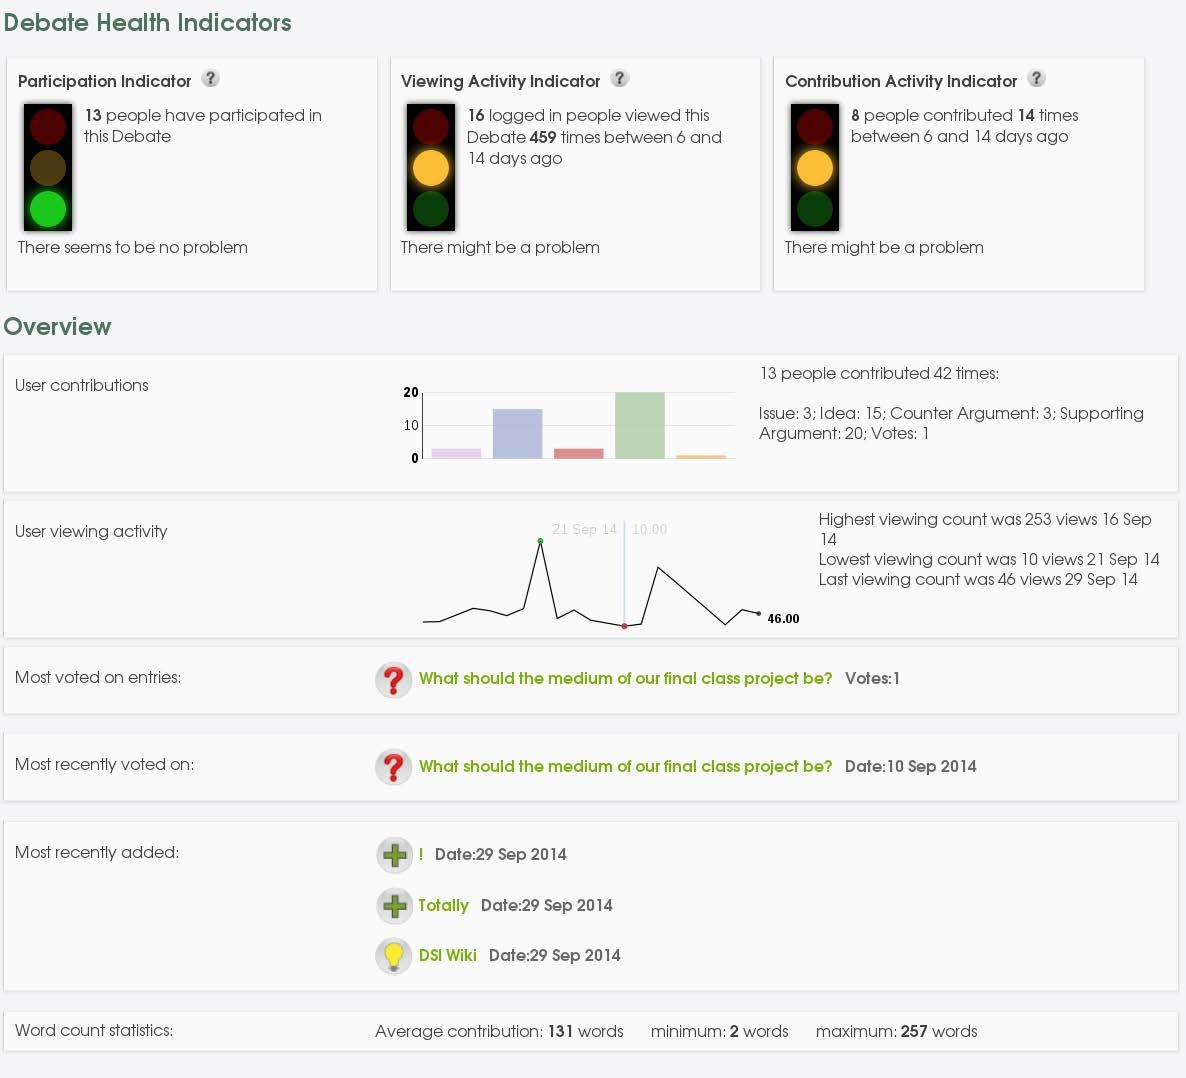Click the green peak marker on the viewing chart
Viewport: 1186px width, 1078px height.
540,540
